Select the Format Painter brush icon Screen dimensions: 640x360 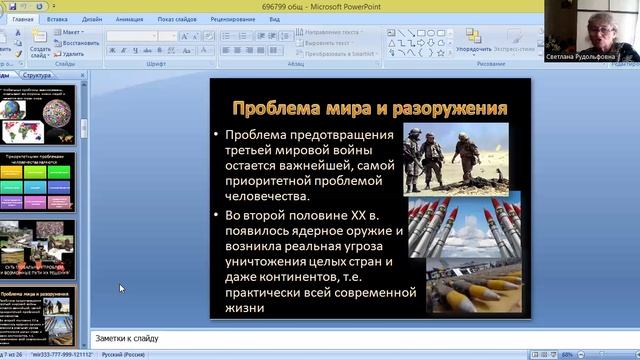18,53
